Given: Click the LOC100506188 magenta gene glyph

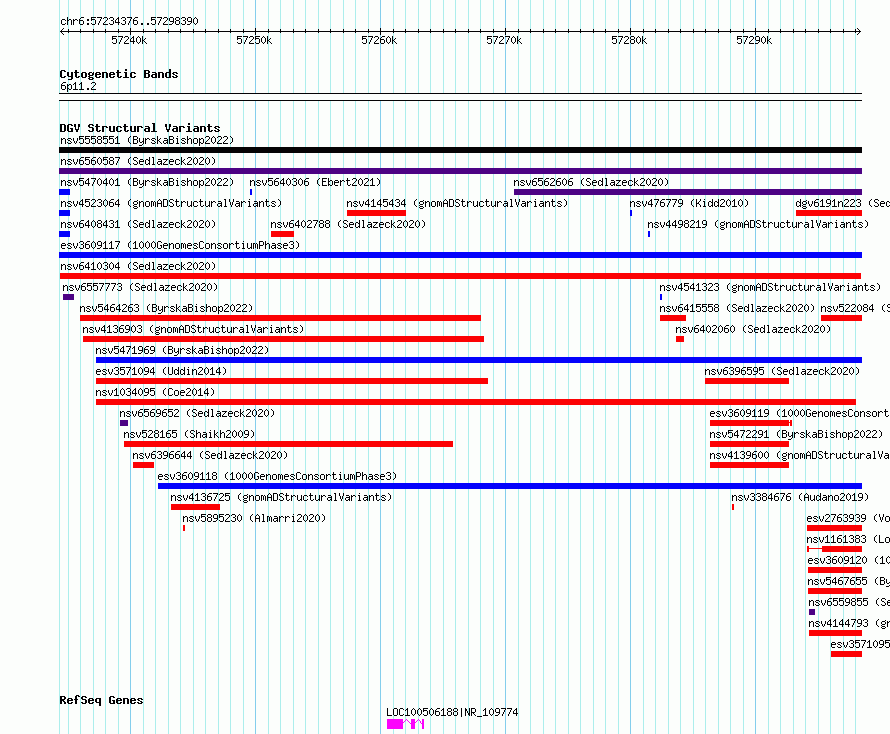Looking at the screenshot, I should [x=405, y=724].
